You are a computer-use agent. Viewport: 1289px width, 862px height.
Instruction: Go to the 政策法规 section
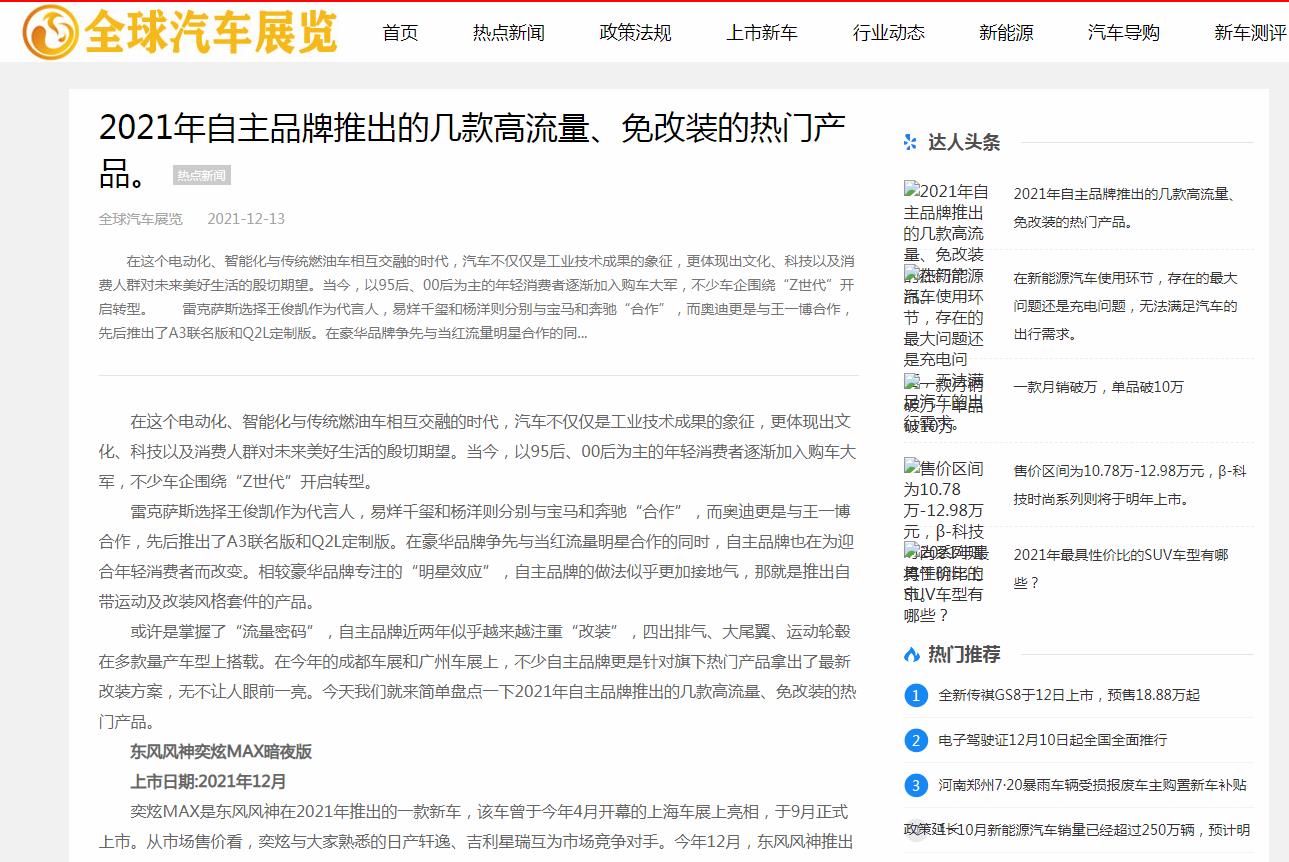click(636, 33)
